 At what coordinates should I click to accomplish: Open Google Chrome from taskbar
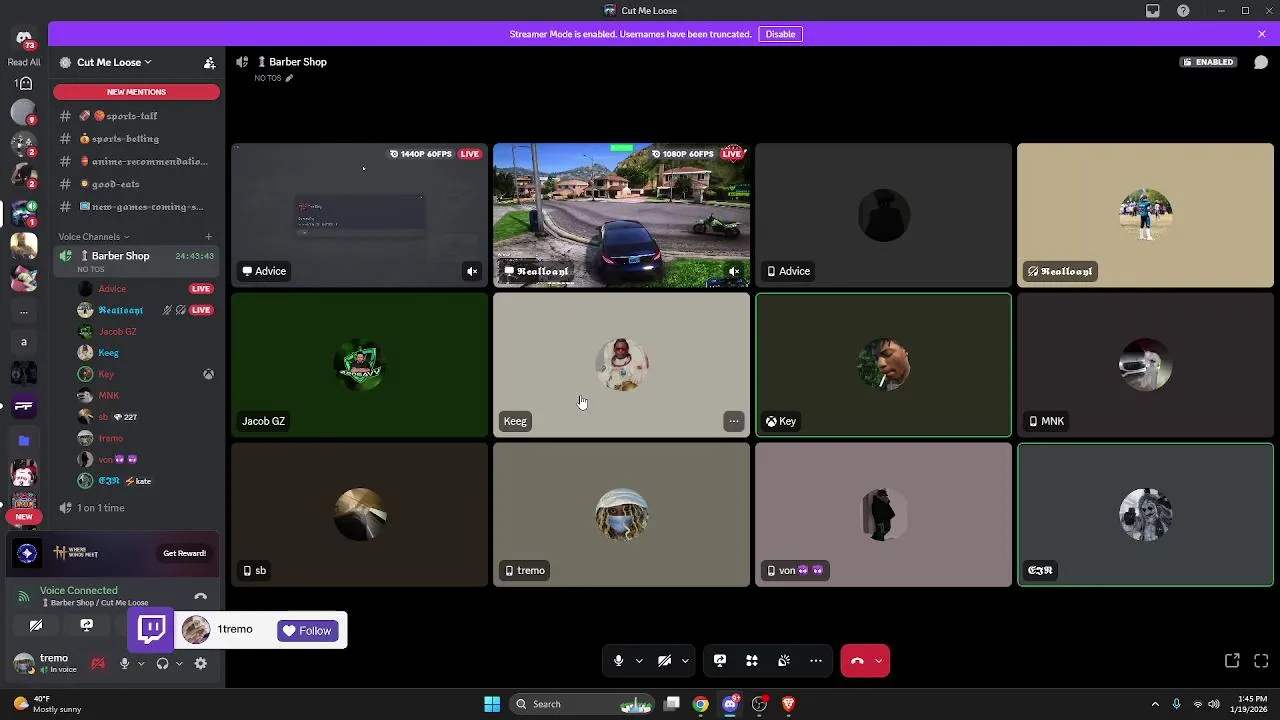701,704
